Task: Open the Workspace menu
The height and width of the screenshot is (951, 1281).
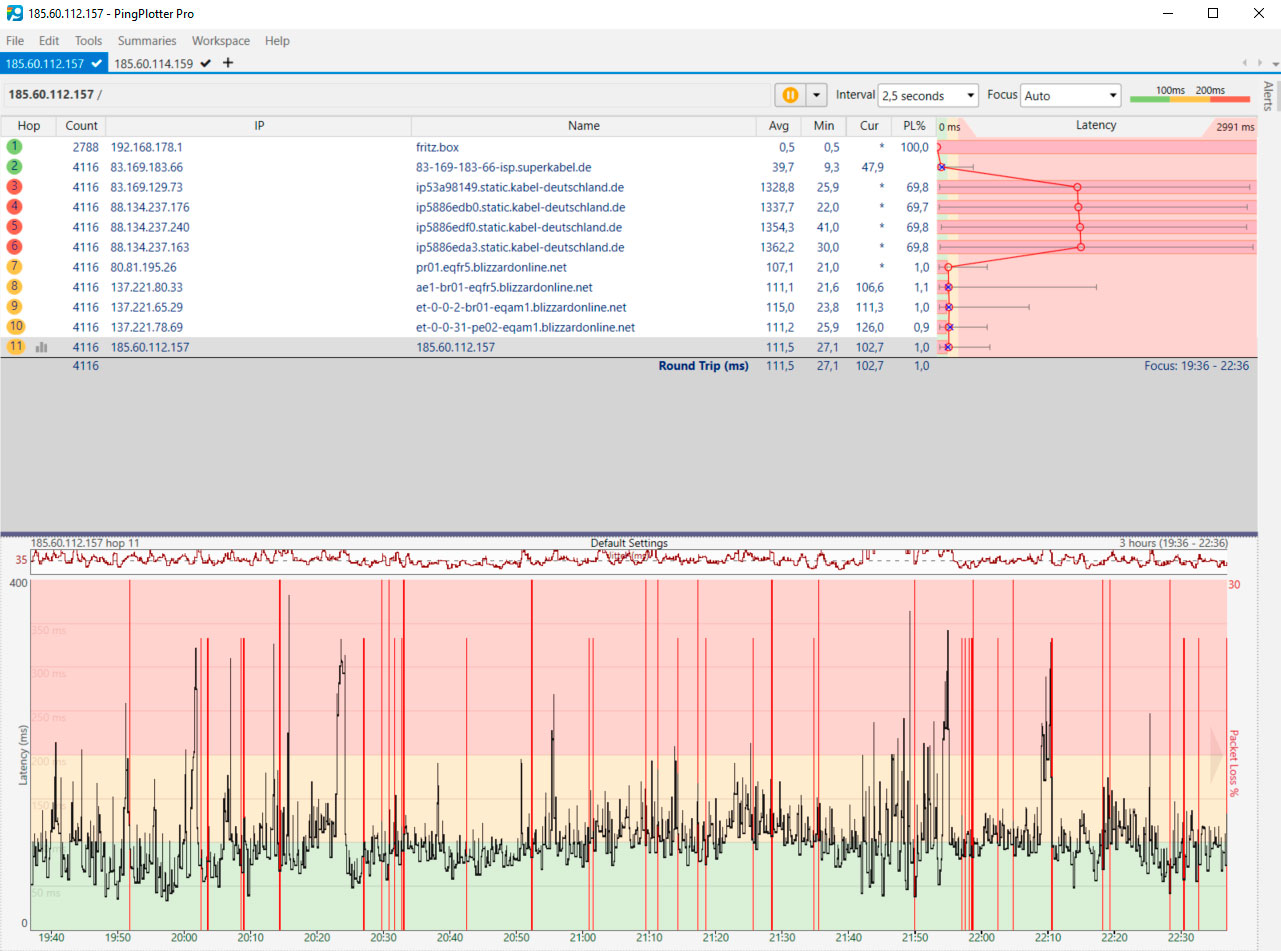Action: (221, 41)
